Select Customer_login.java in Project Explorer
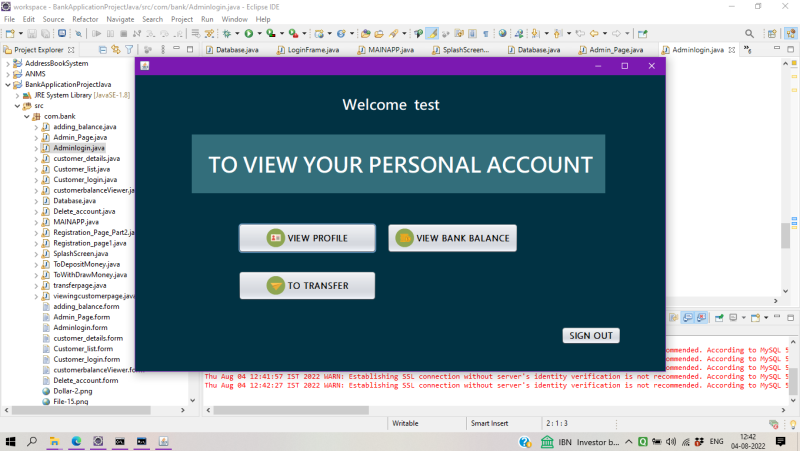This screenshot has height=451, width=800. (x=85, y=180)
